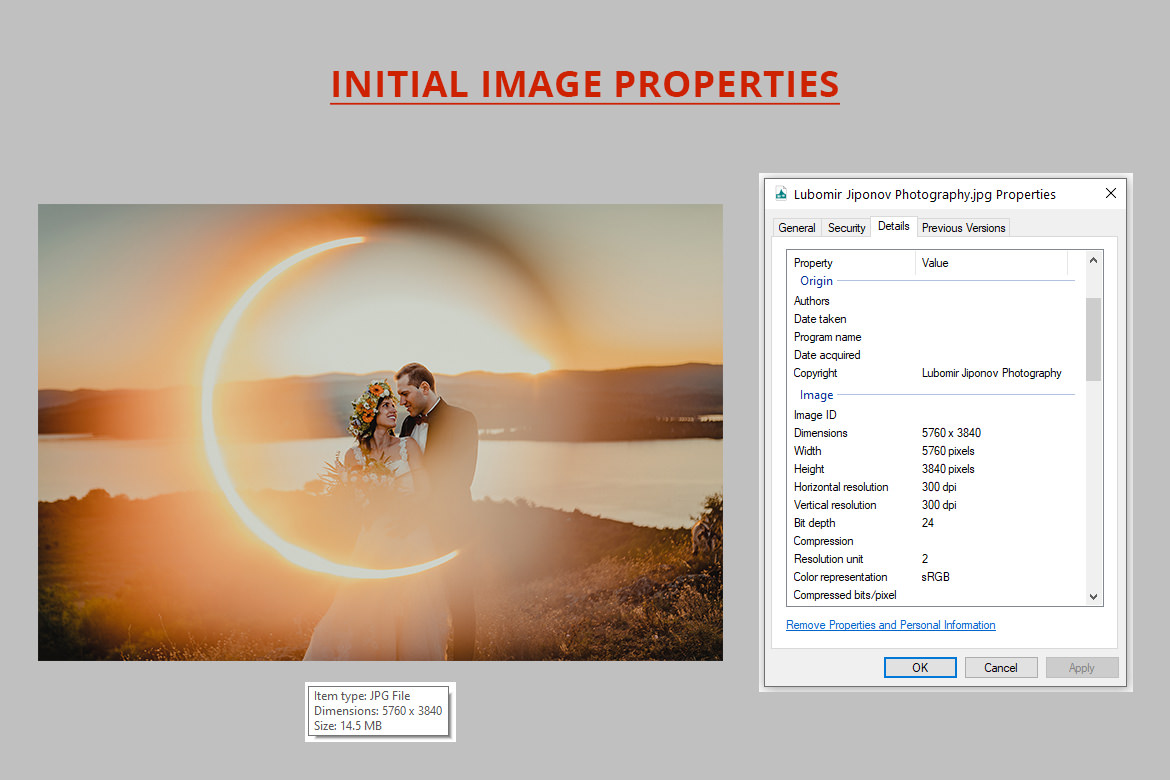Click the Width property label
This screenshot has width=1170, height=780.
(807, 451)
